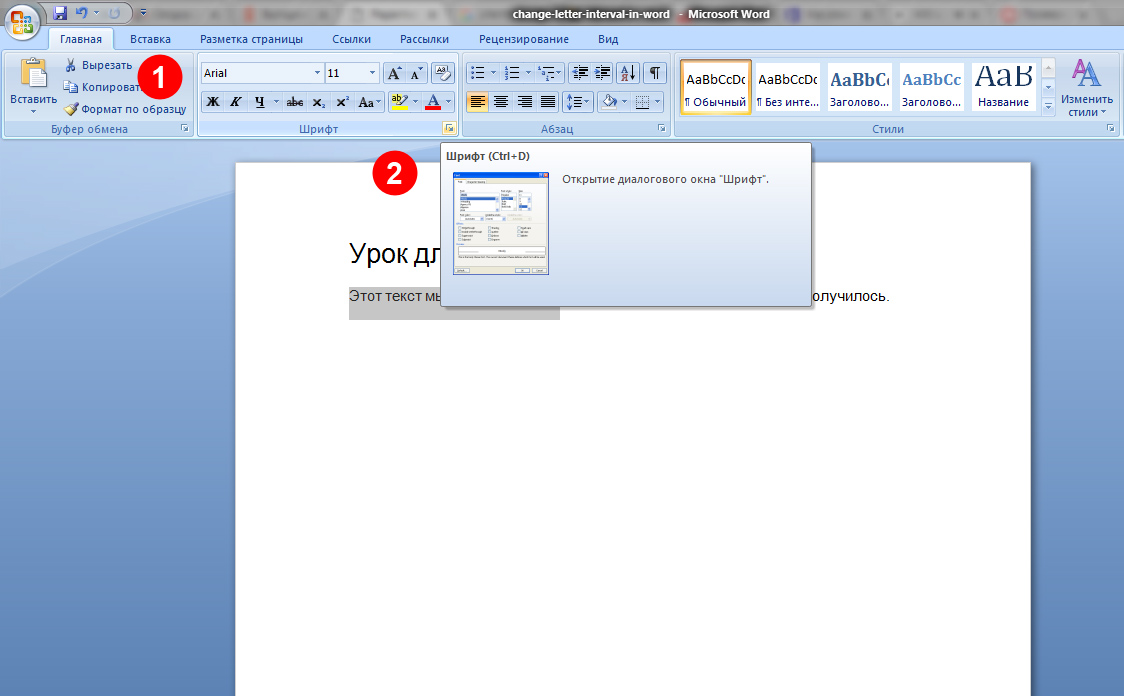Toggle italic К formatting
This screenshot has height=696, width=1124.
235,102
